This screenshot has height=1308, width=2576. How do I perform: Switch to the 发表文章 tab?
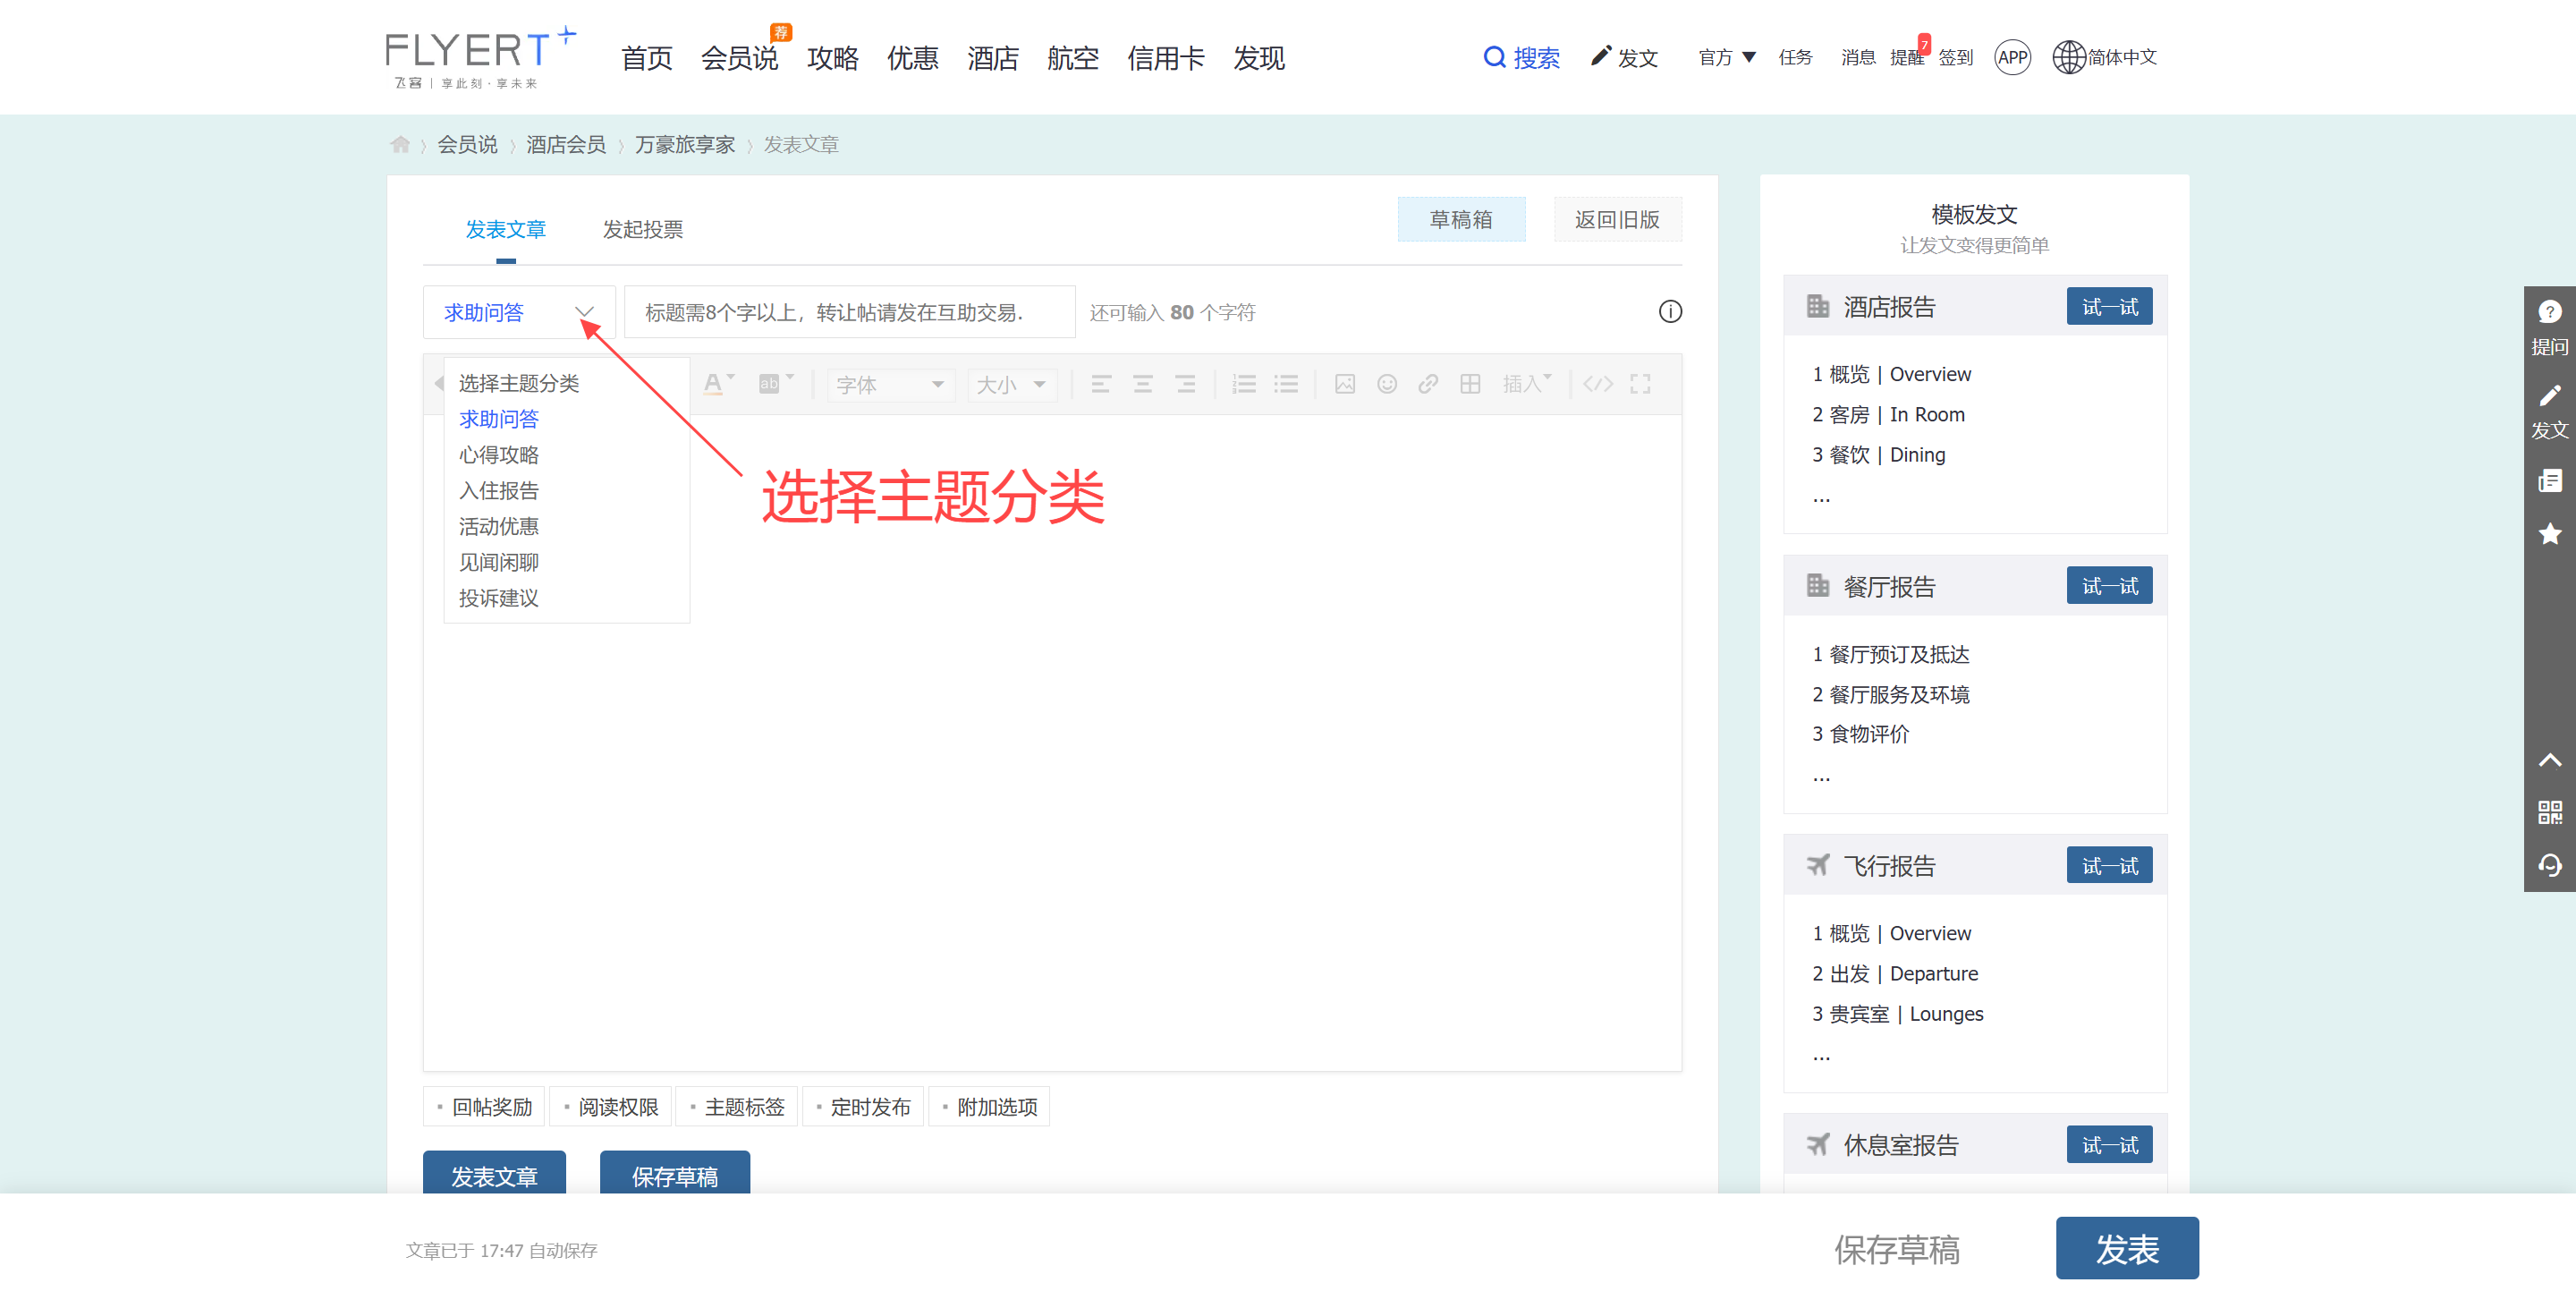506,229
